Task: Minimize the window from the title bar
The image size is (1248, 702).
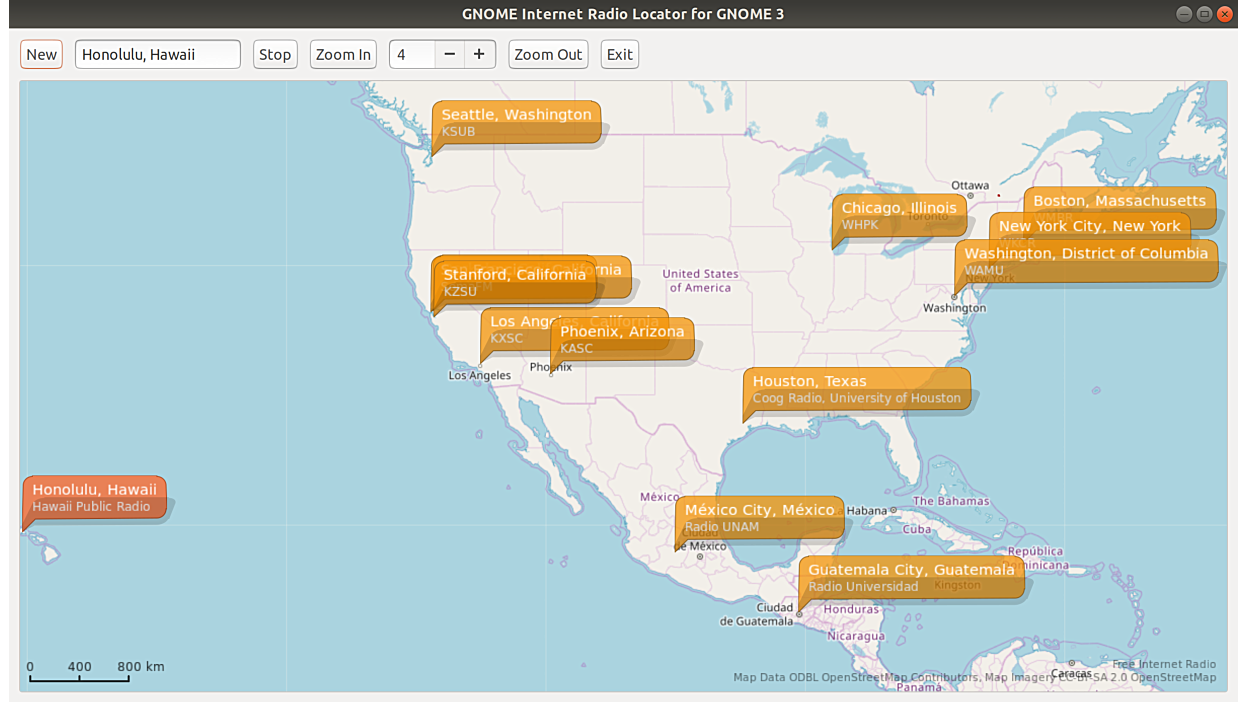Action: [1183, 14]
